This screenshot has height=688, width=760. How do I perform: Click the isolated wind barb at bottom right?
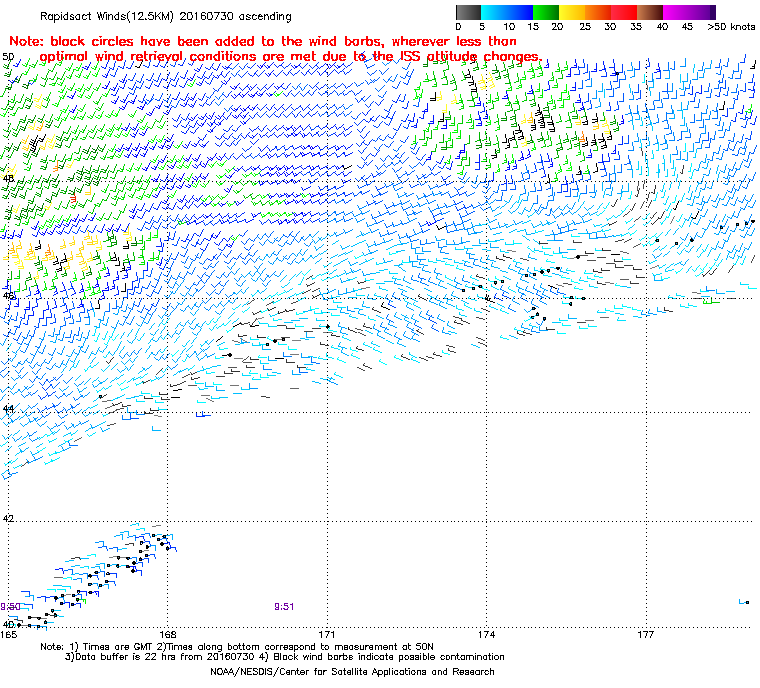click(x=744, y=602)
